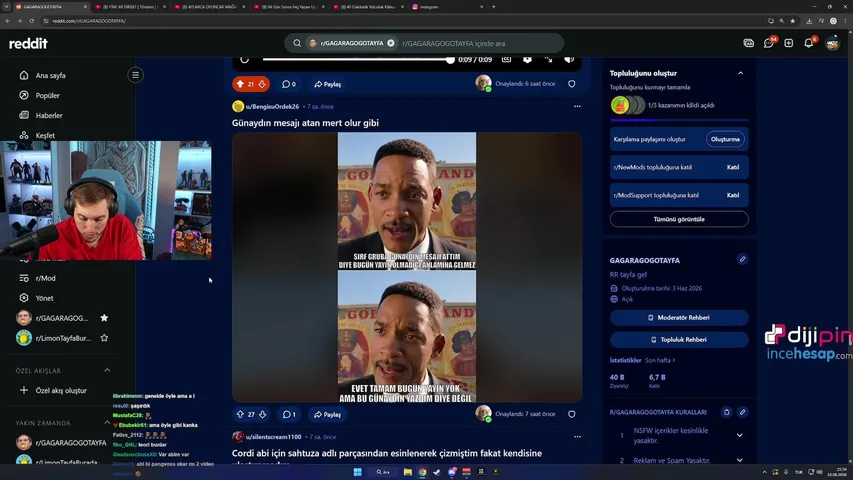The width and height of the screenshot is (853, 480).
Task: Toggle the video mute speaker
Action: [x=568, y=59]
